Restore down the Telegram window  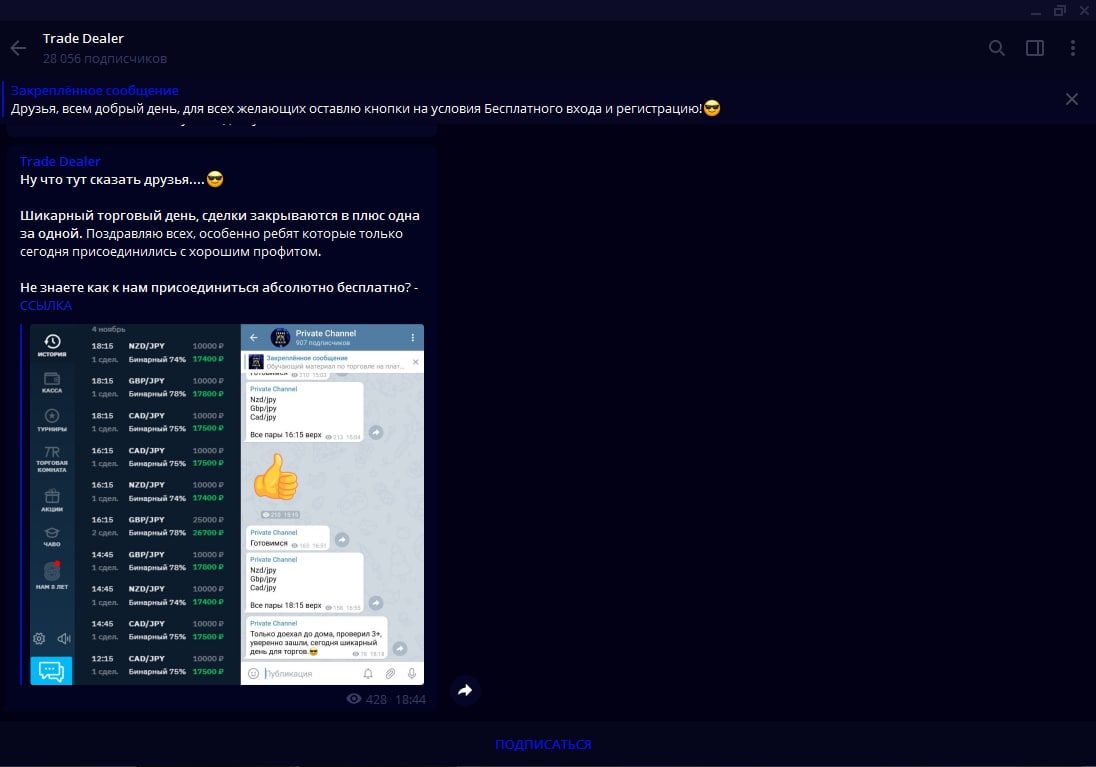pos(1060,10)
